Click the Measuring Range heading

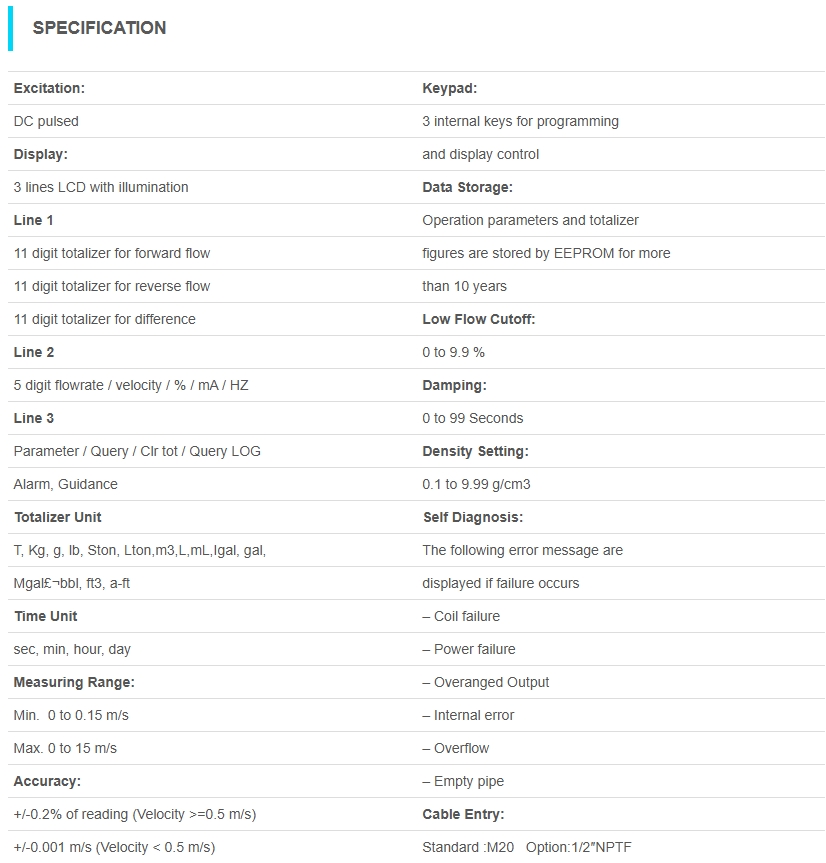74,682
